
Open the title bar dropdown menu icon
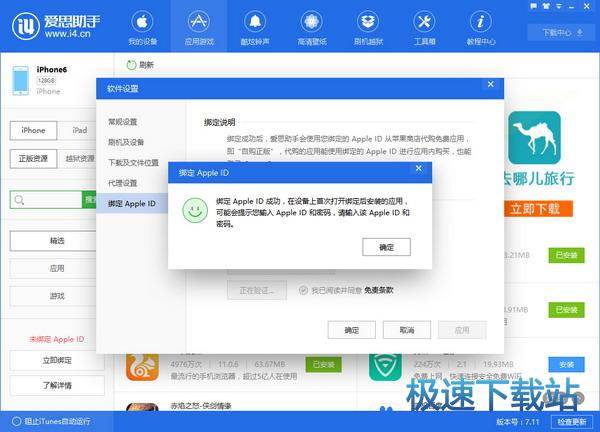pos(559,6)
